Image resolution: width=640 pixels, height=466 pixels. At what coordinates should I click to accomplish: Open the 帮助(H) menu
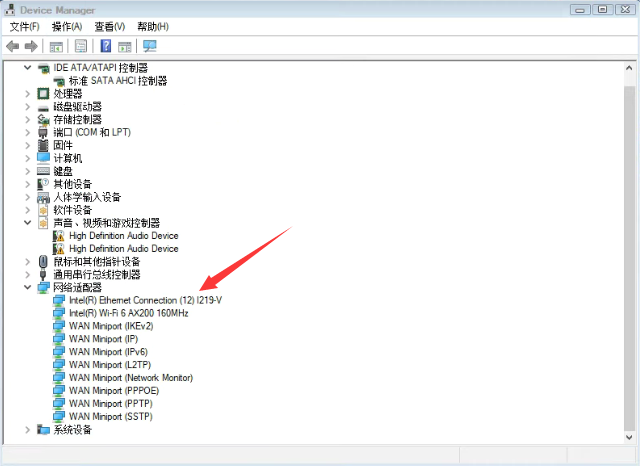click(153, 26)
